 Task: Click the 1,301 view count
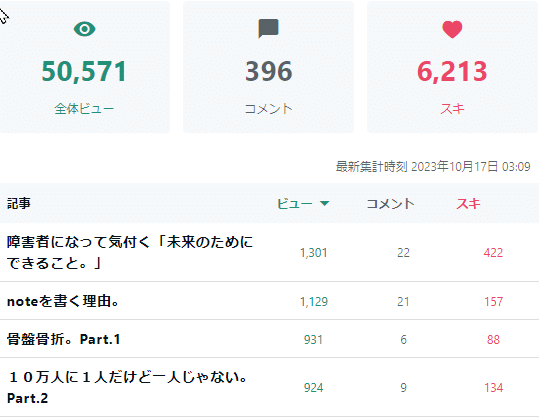coord(314,253)
